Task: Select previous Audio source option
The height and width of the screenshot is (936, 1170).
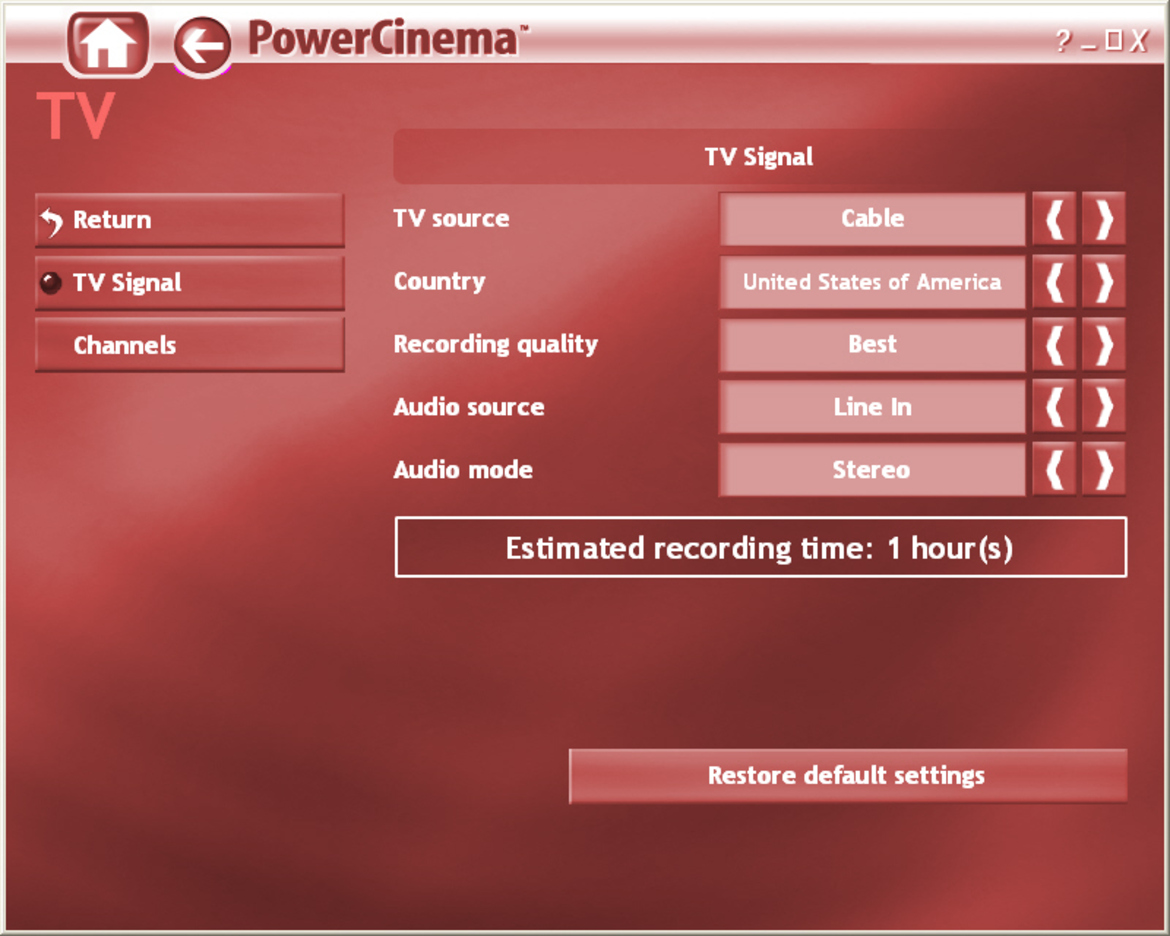Action: tap(1054, 407)
